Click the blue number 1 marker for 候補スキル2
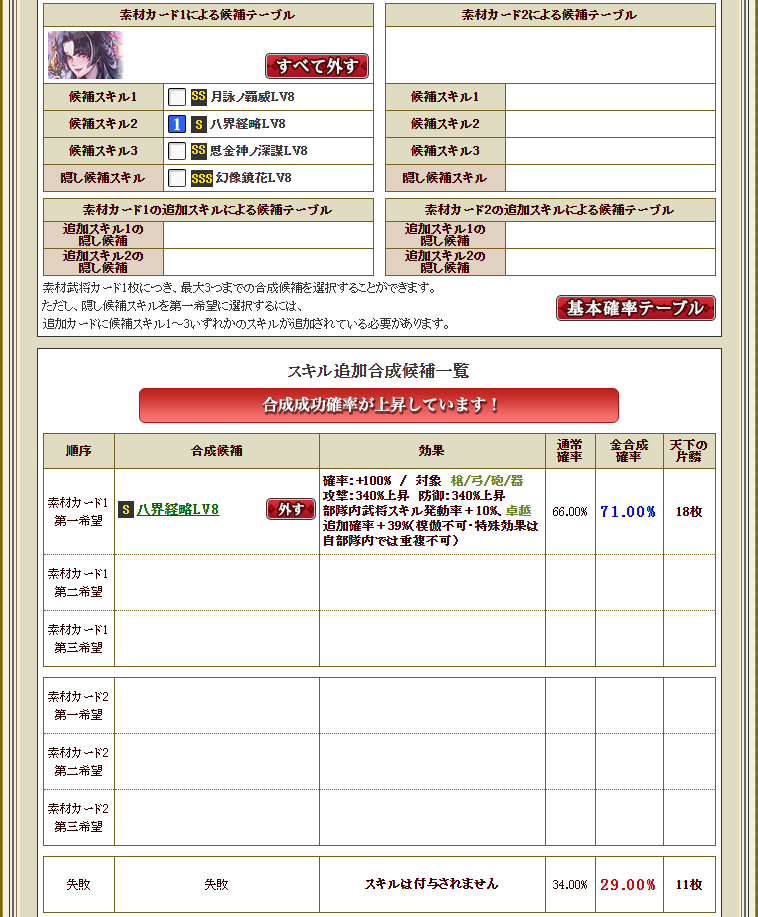The width and height of the screenshot is (758, 917). click(176, 124)
